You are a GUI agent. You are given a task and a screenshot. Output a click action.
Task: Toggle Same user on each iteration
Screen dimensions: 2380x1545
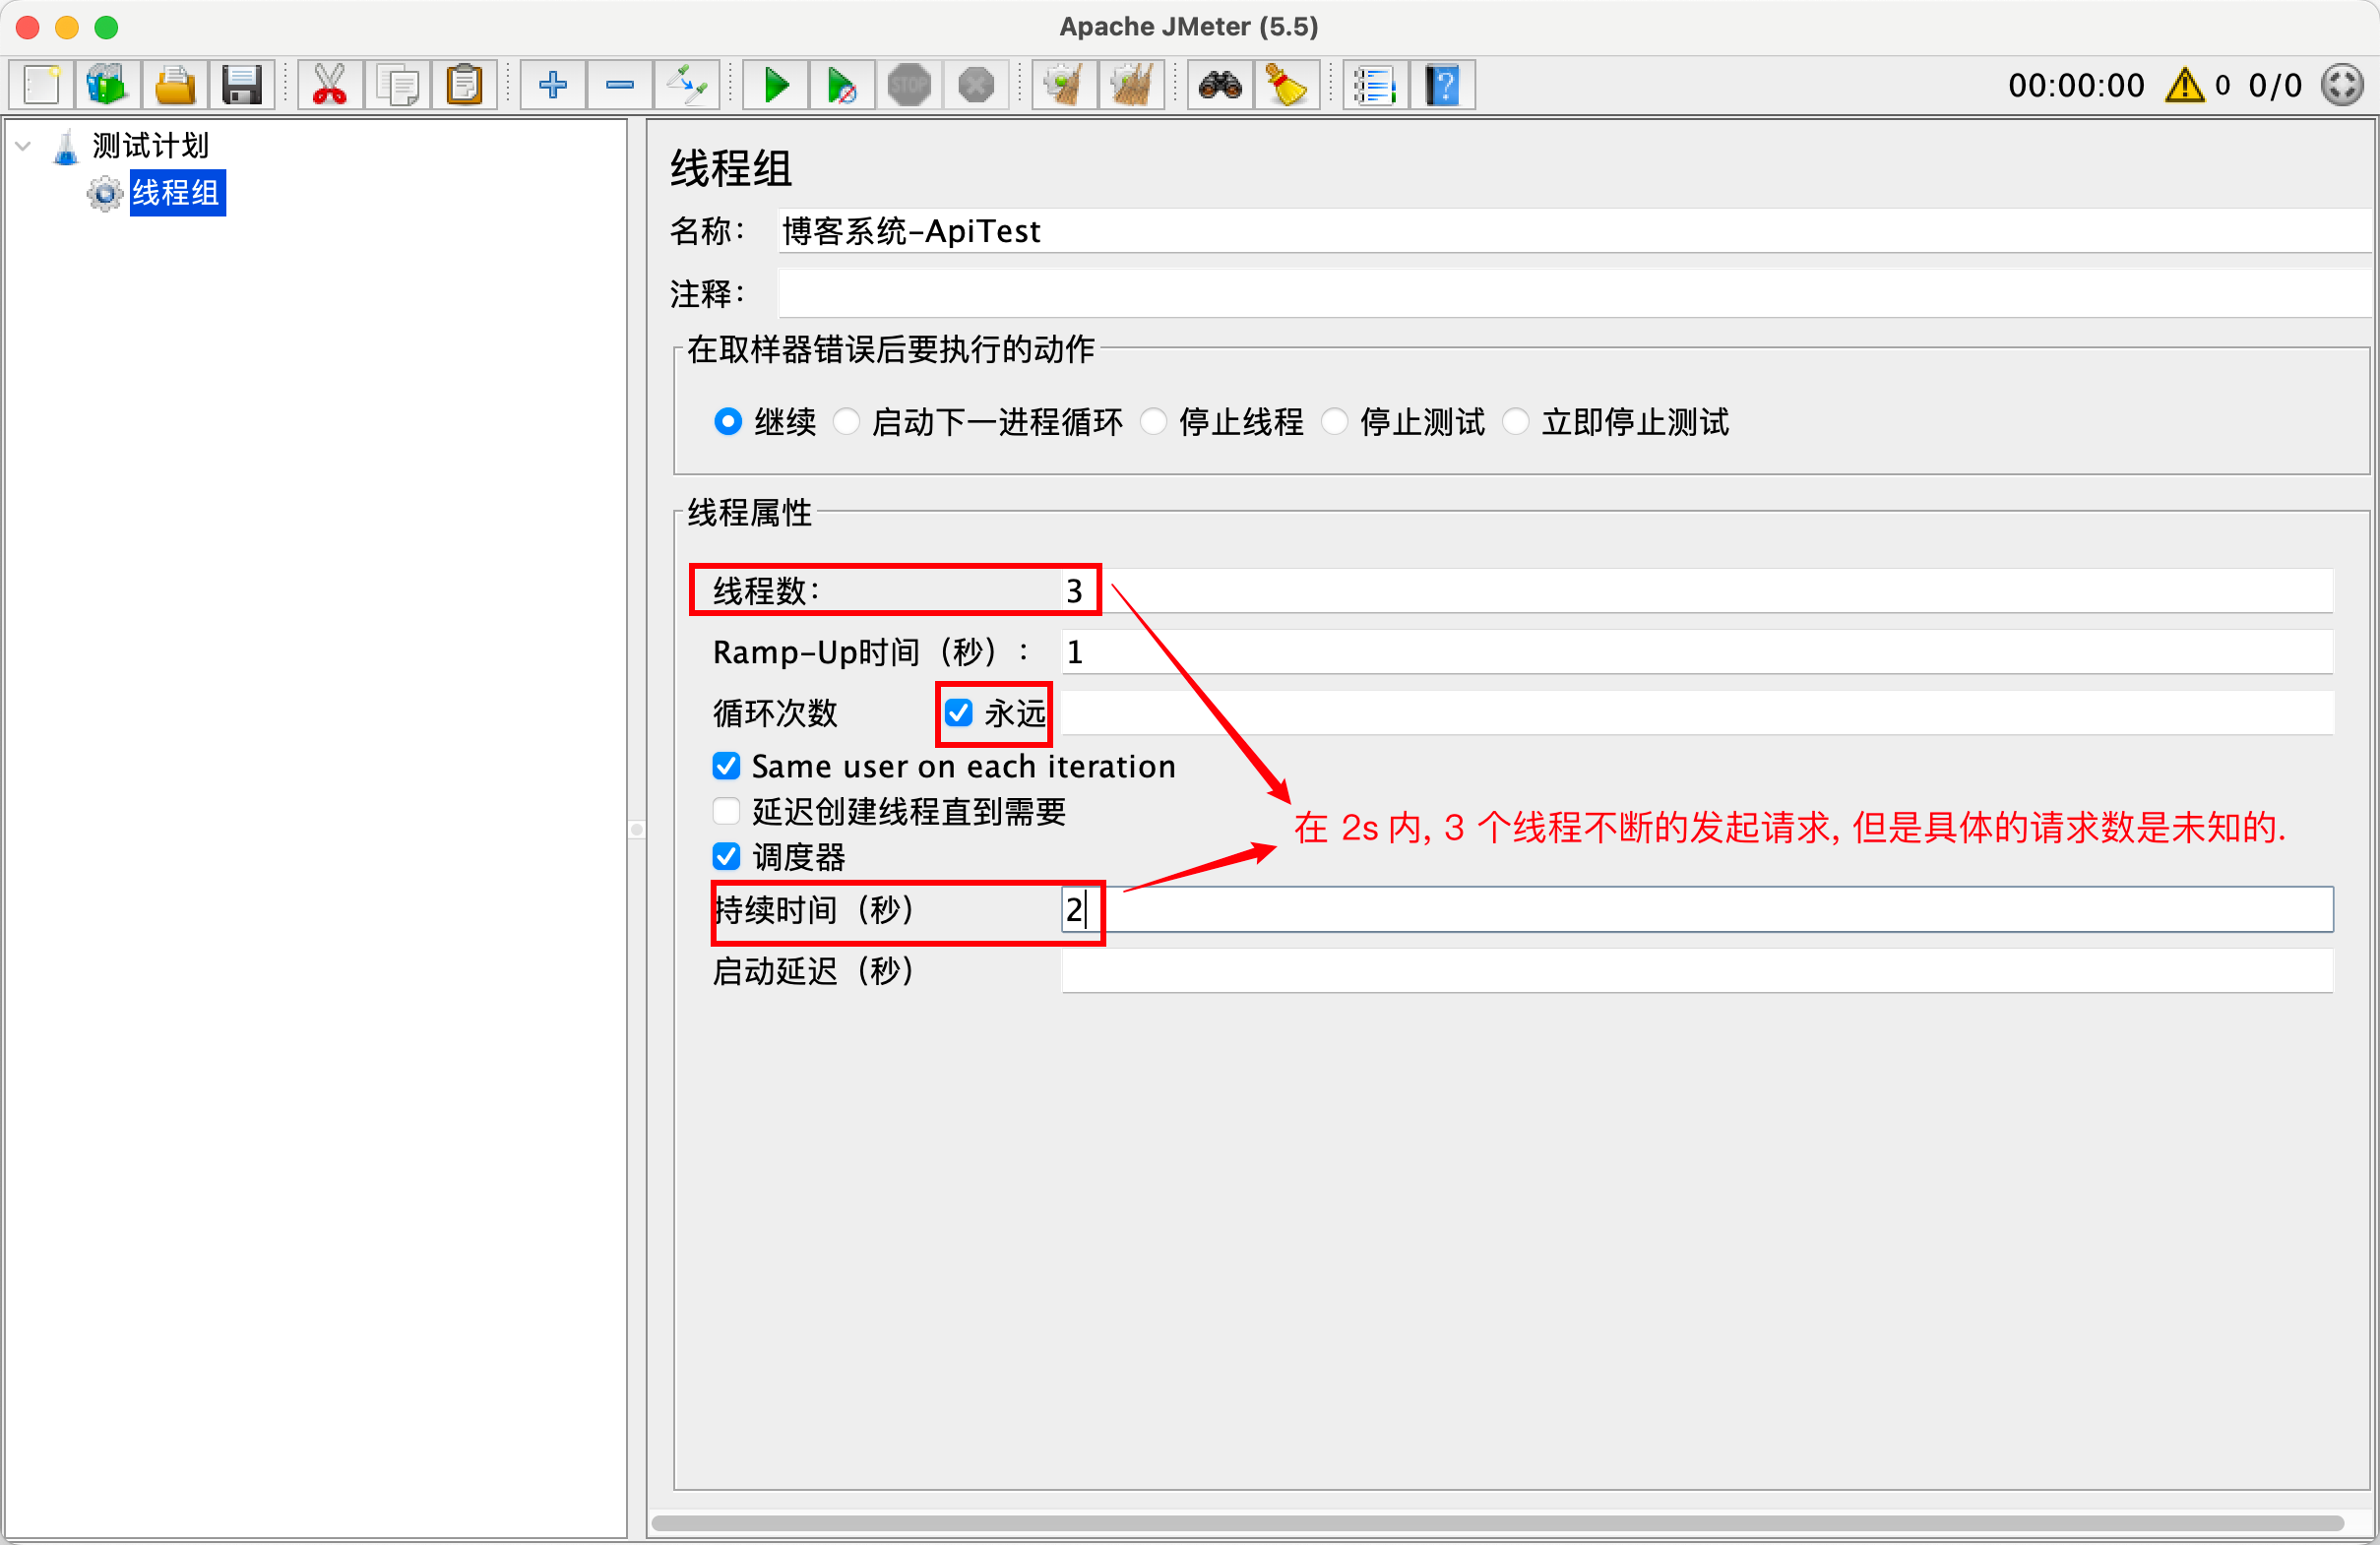click(726, 766)
